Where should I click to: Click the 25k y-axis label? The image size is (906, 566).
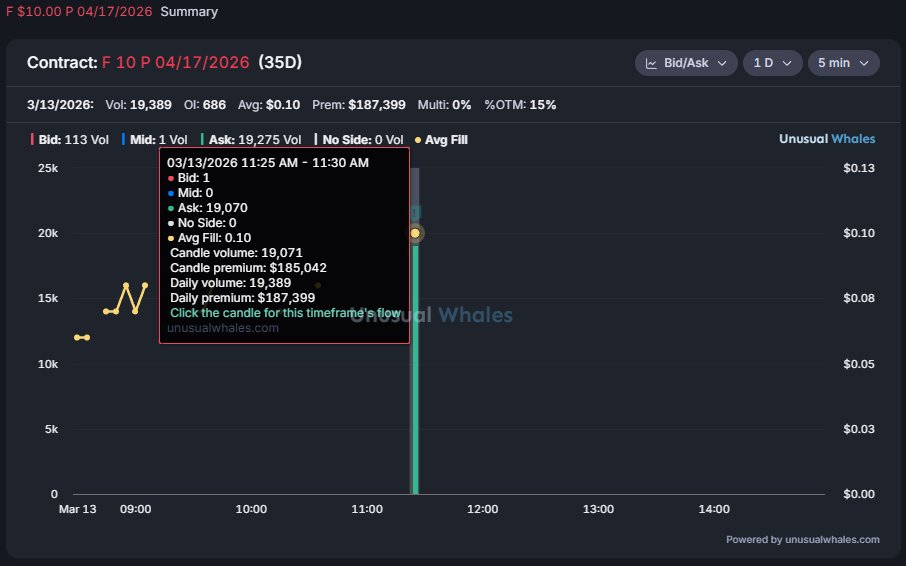click(x=48, y=168)
